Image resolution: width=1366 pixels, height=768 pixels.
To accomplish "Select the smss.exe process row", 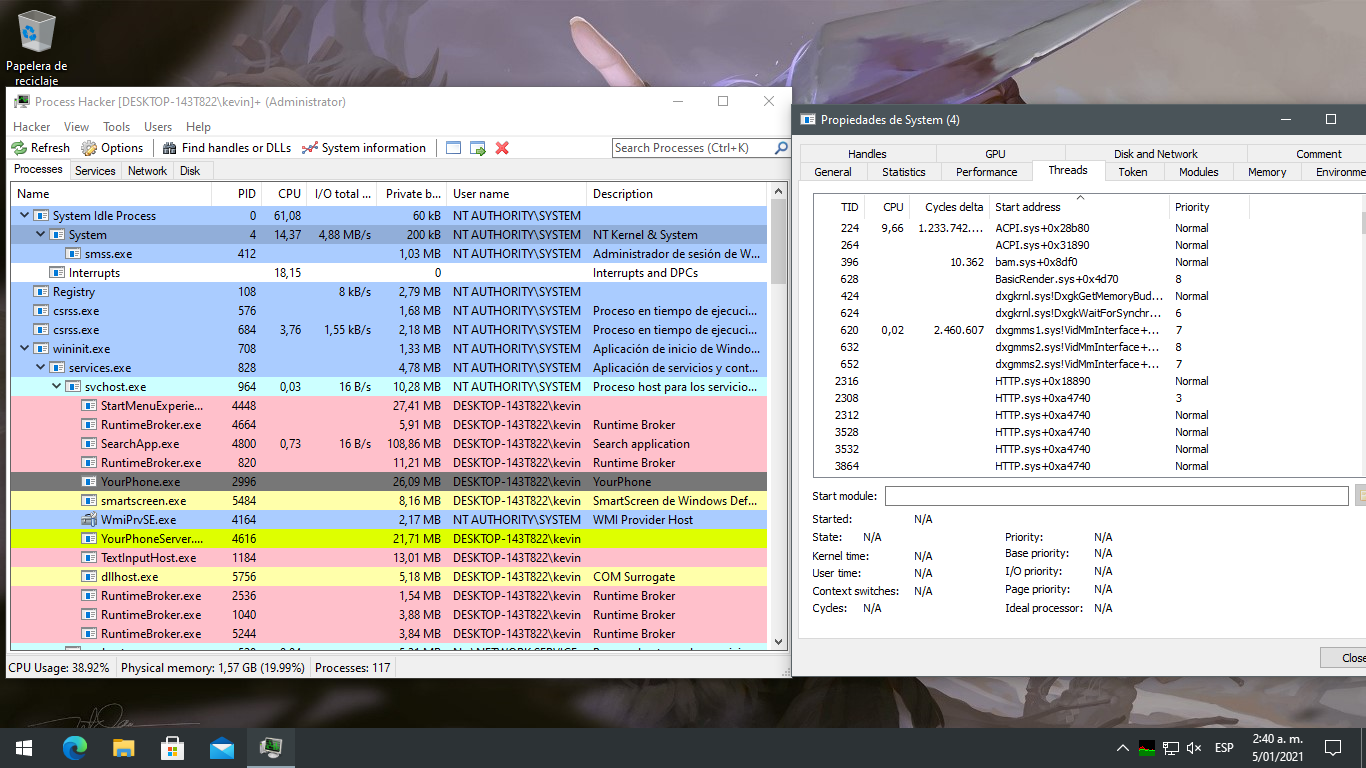I will (389, 254).
